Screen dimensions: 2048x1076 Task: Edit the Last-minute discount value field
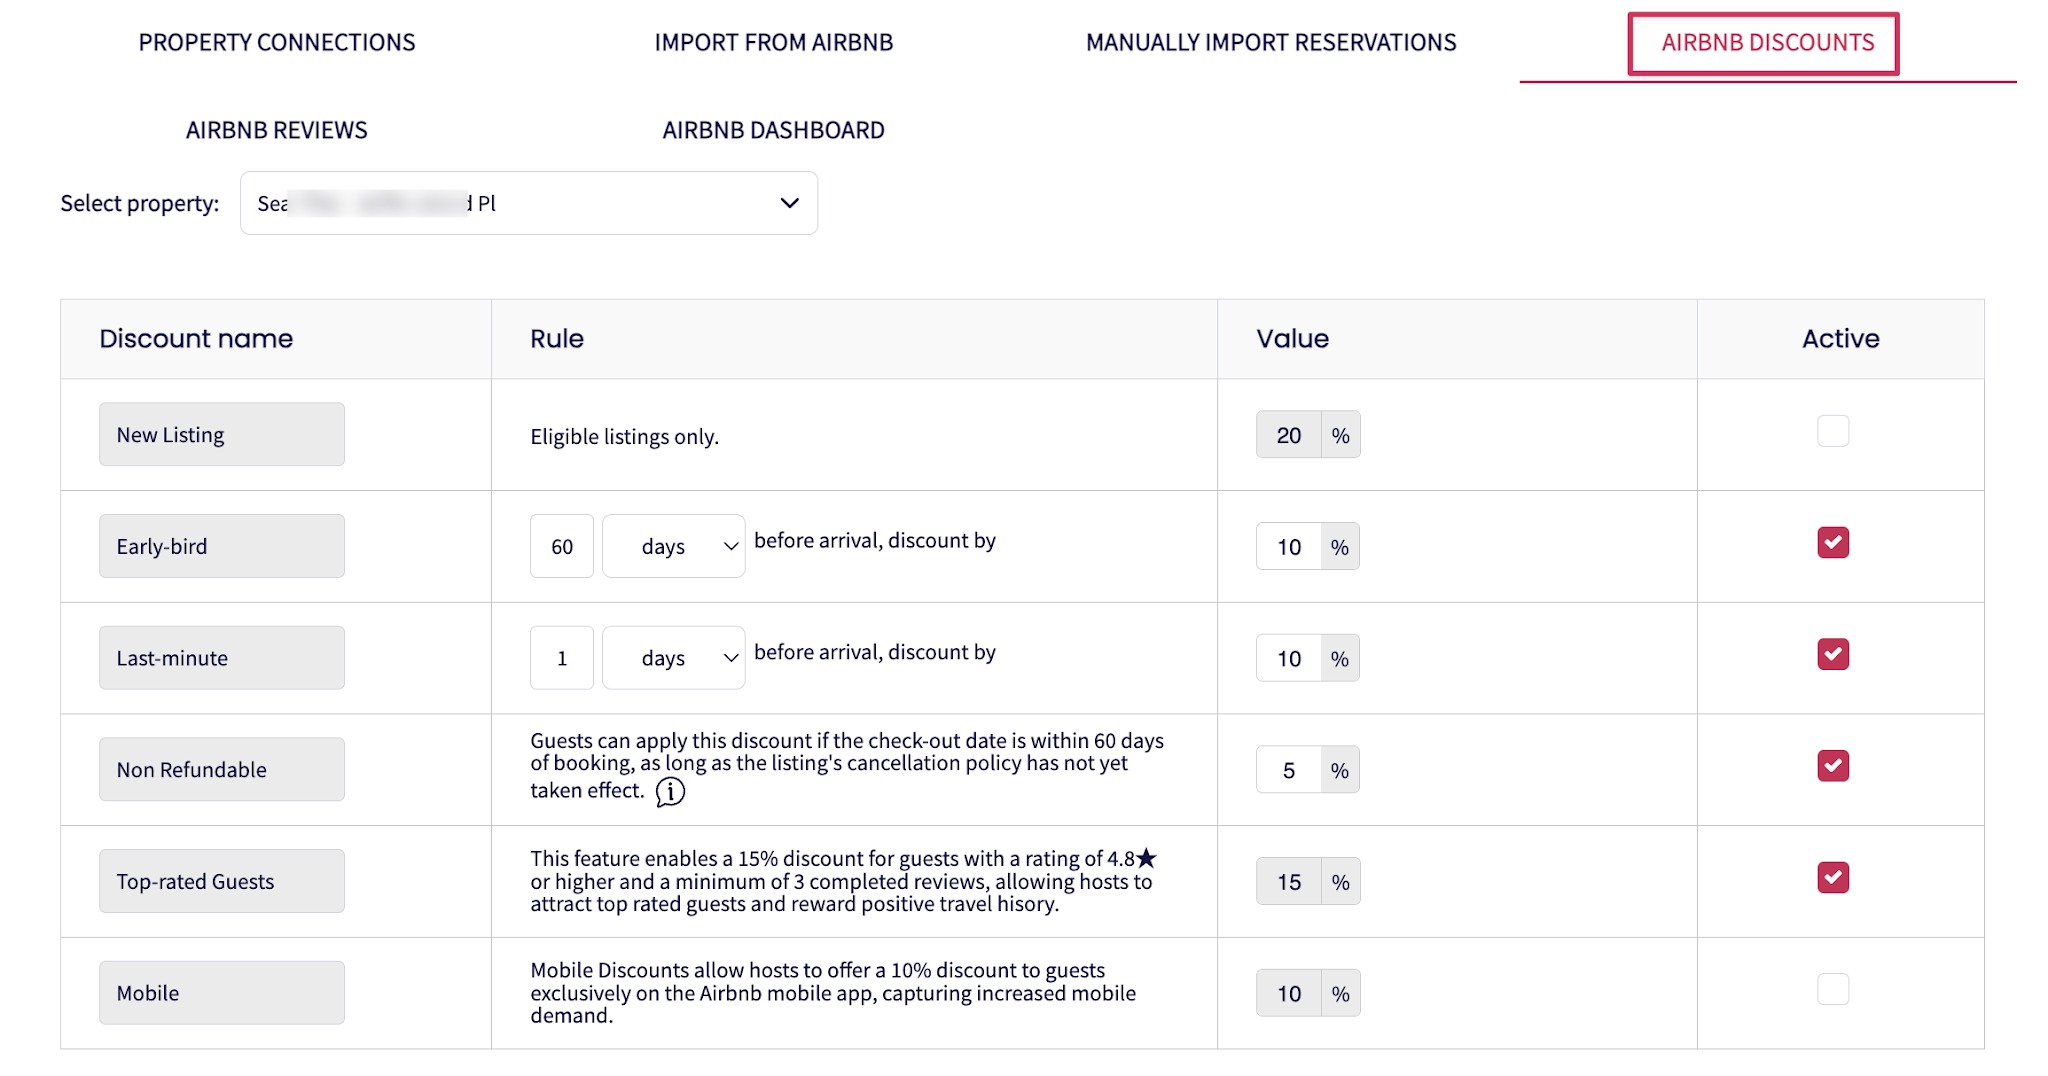[1289, 658]
